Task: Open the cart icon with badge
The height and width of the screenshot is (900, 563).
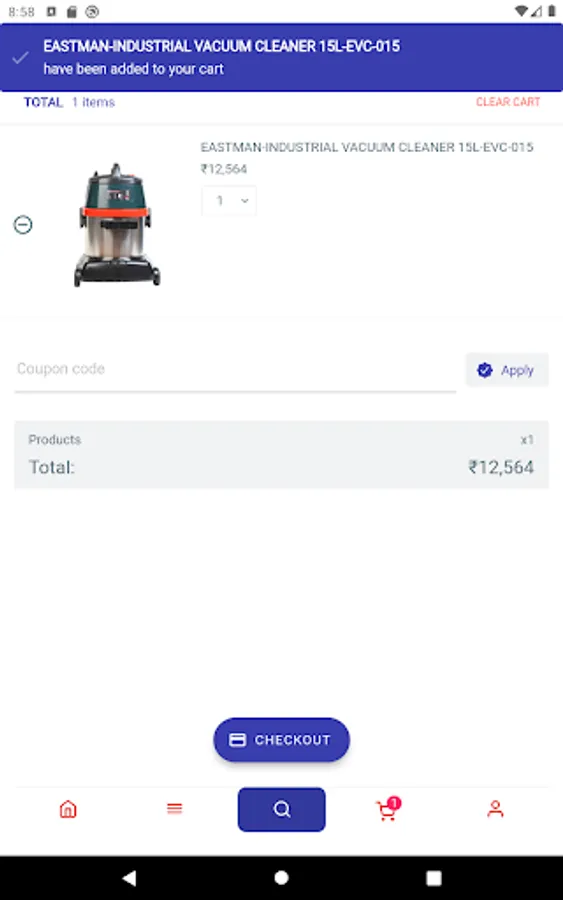Action: click(x=388, y=809)
